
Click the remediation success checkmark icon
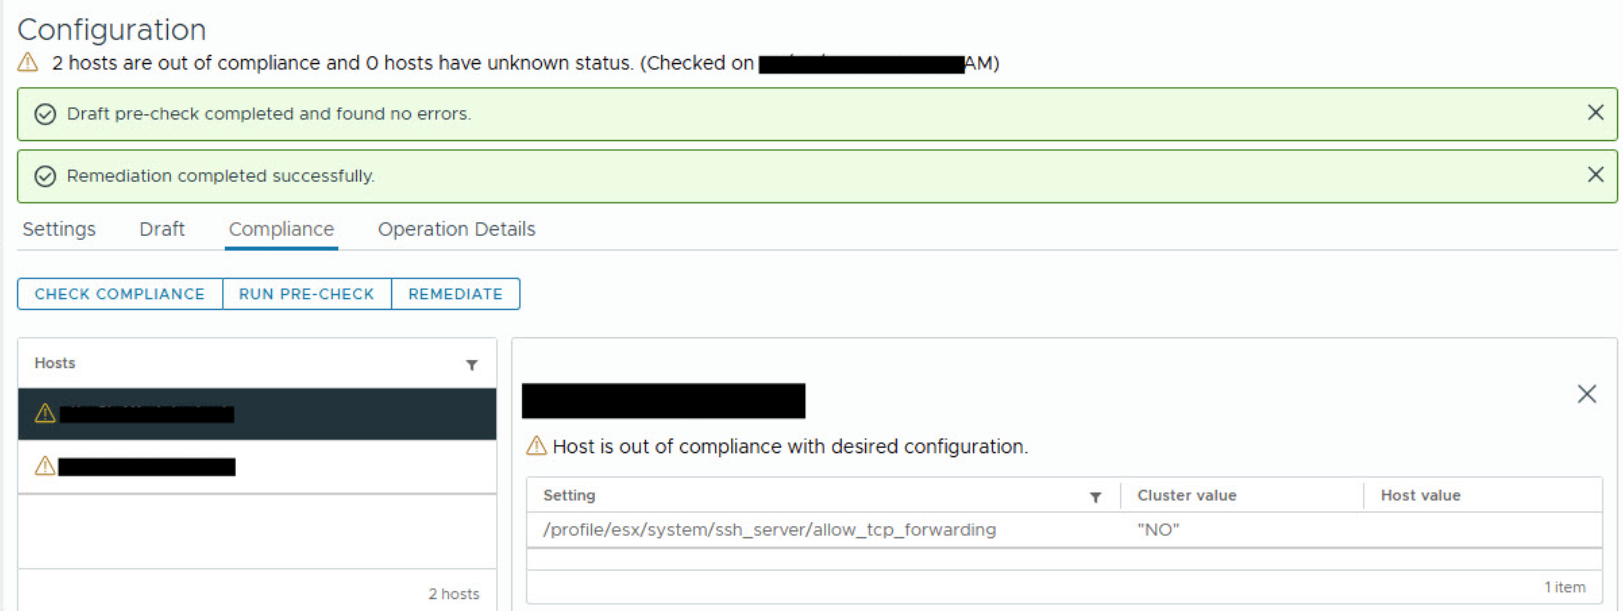[x=45, y=176]
